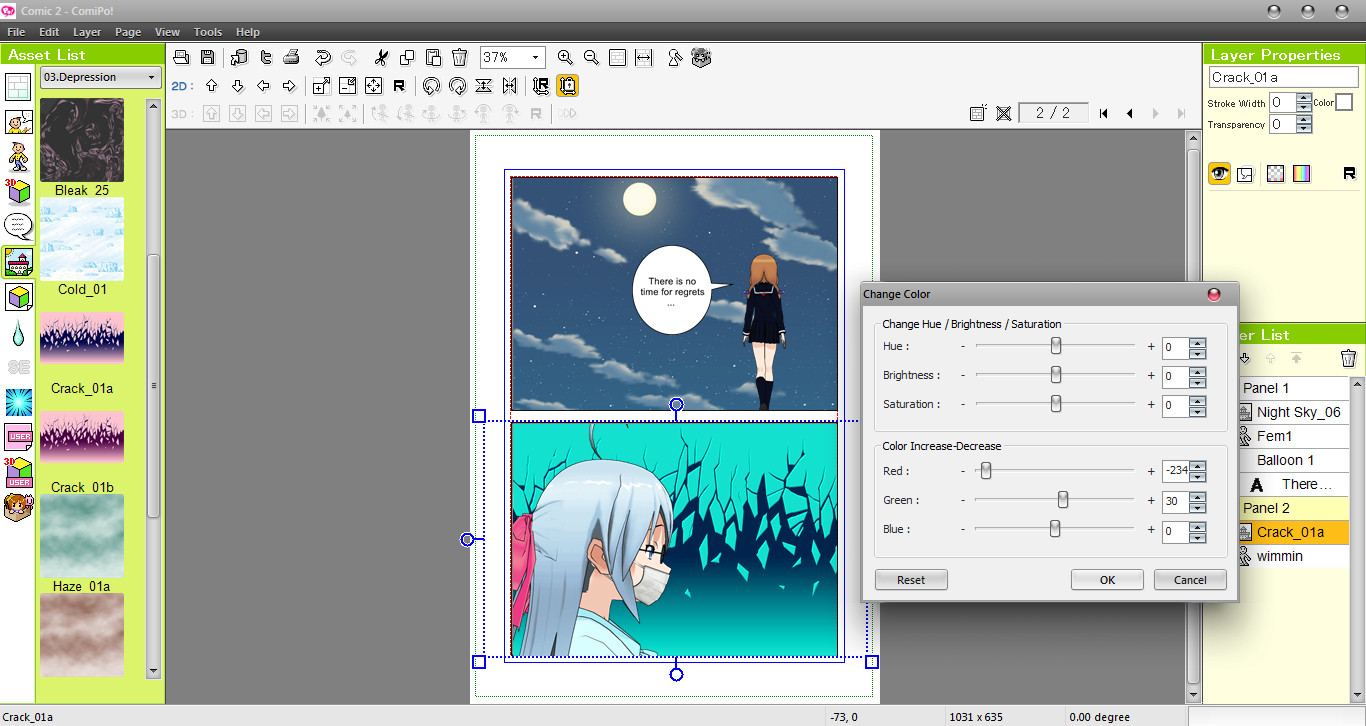Viewport: 1366px width, 726px height.
Task: Toggle the balloon tail icon in Layer Properties
Action: (1244, 173)
